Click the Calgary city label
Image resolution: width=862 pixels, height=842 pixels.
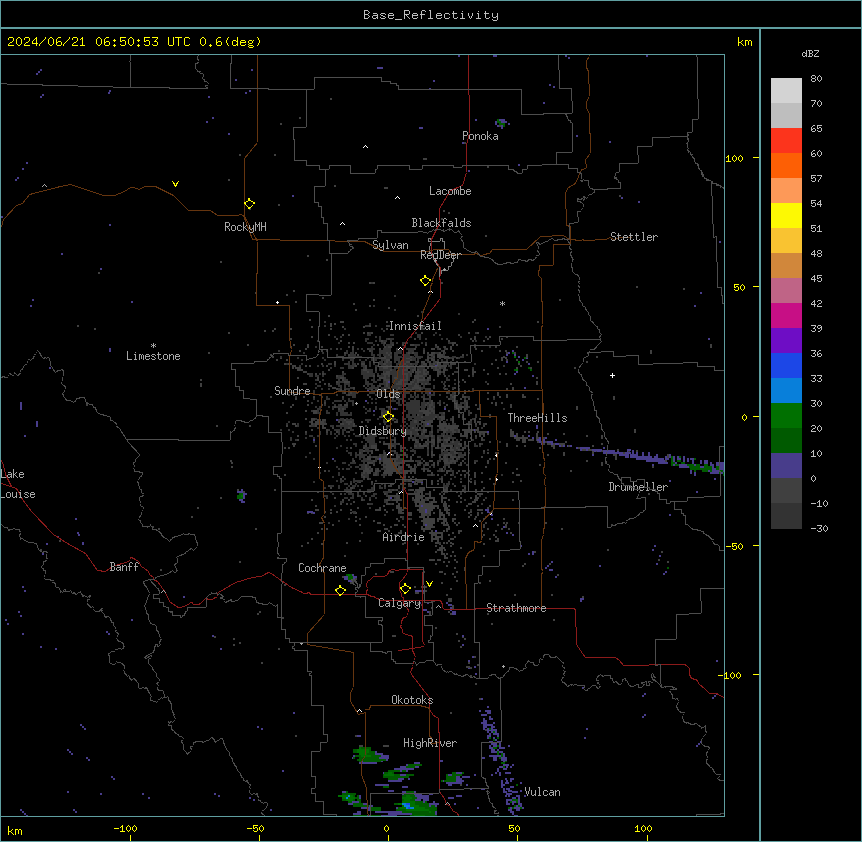(x=400, y=603)
